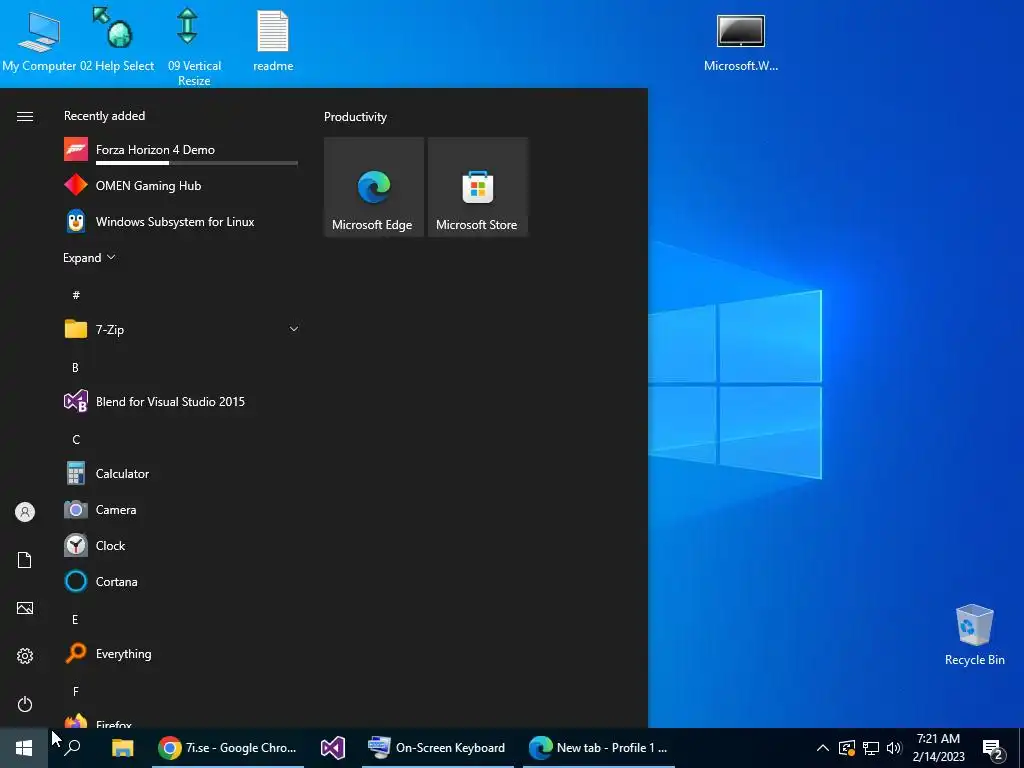Open Visual Studio from taskbar
Viewport: 1024px width, 768px height.
coord(332,748)
